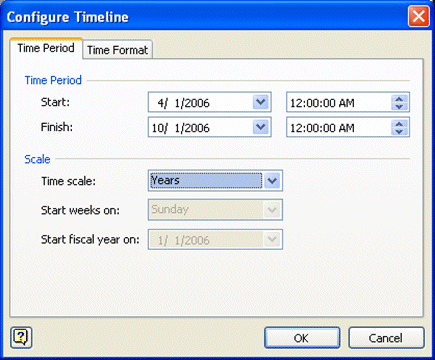Decrease Start time with down spinner
This screenshot has width=435, height=360.
(x=399, y=106)
